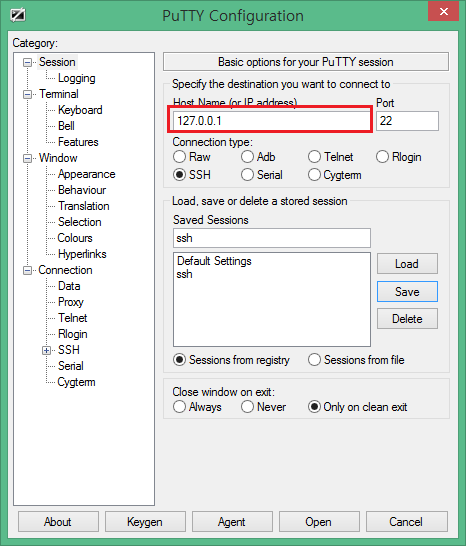Open the Connection category
466x546 pixels.
tap(65, 270)
